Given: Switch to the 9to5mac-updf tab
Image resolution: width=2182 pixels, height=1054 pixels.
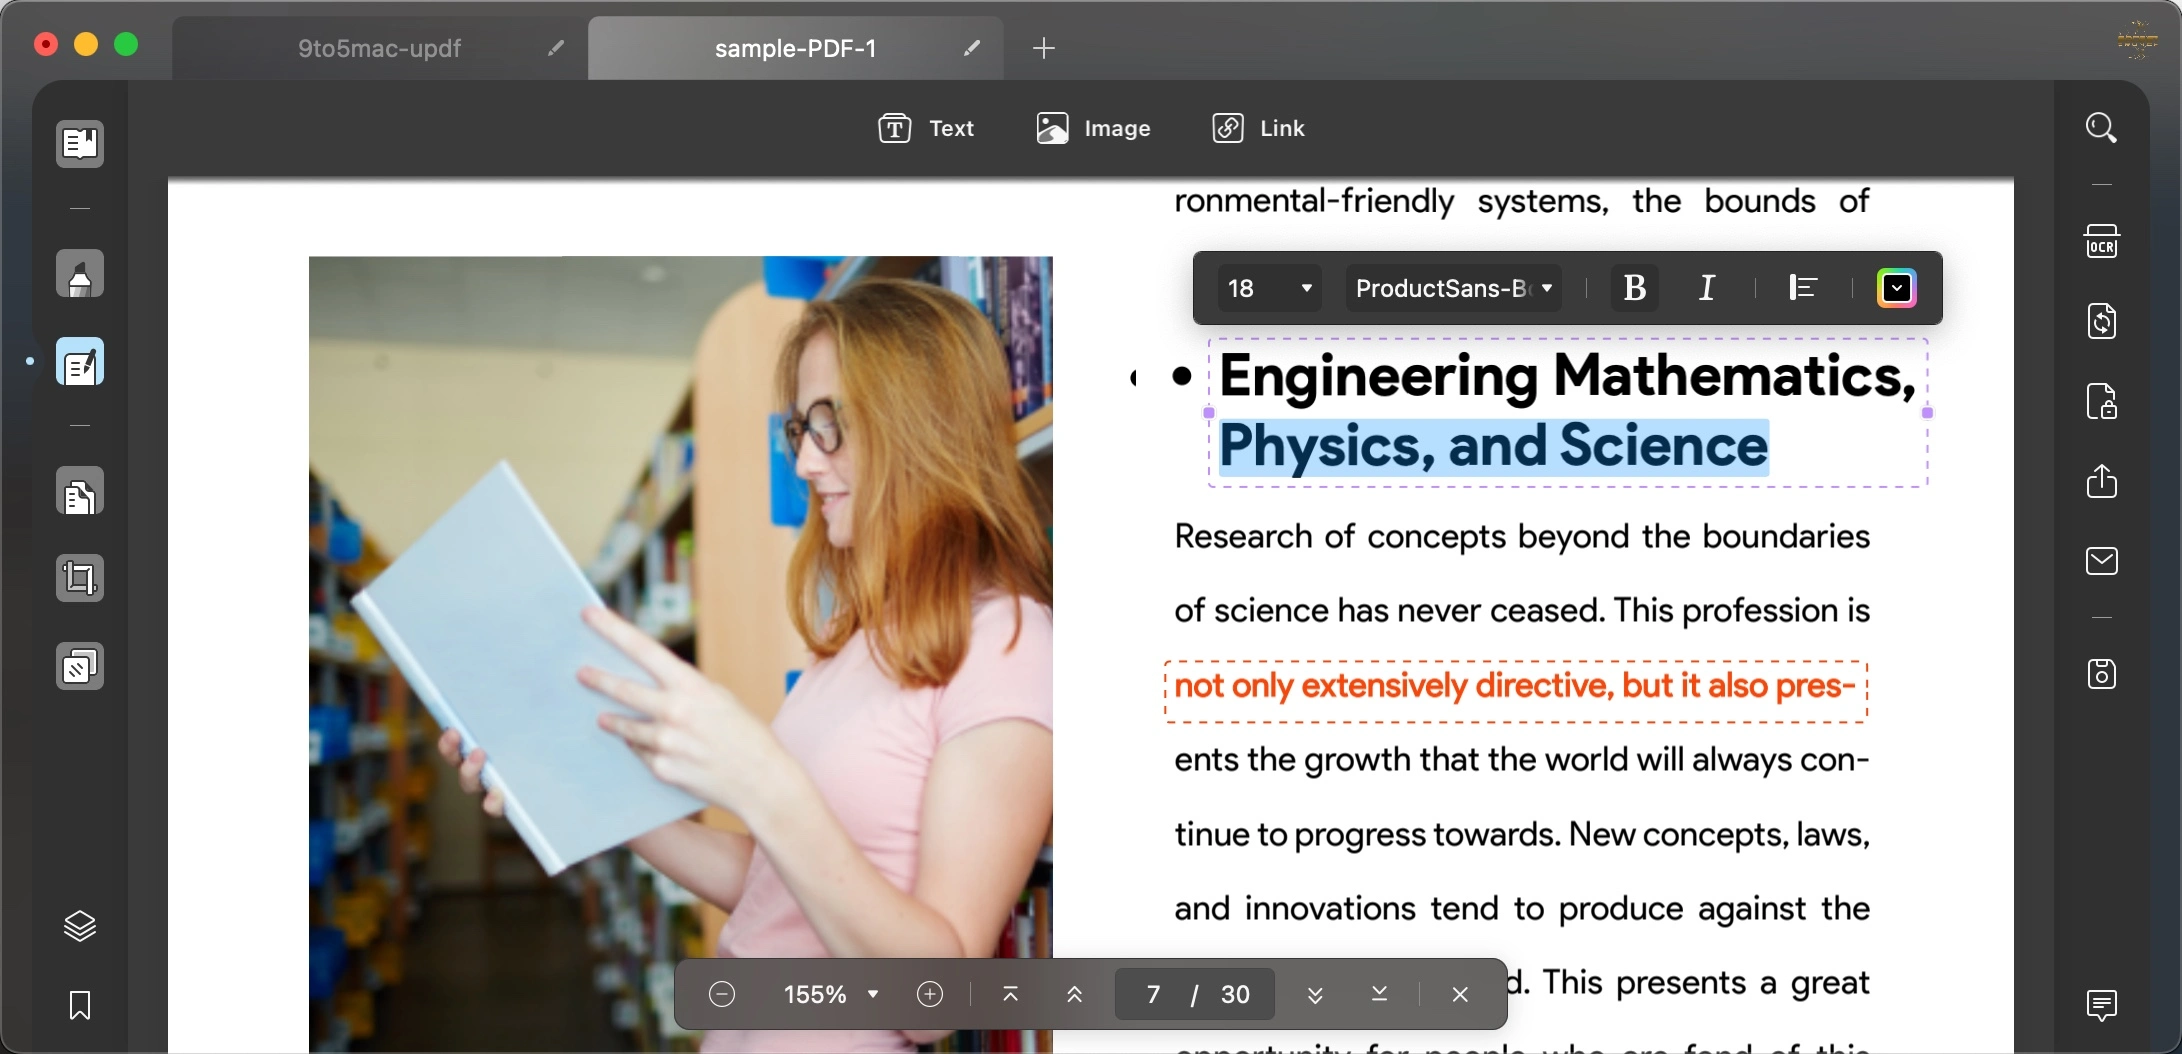Looking at the screenshot, I should coord(380,48).
